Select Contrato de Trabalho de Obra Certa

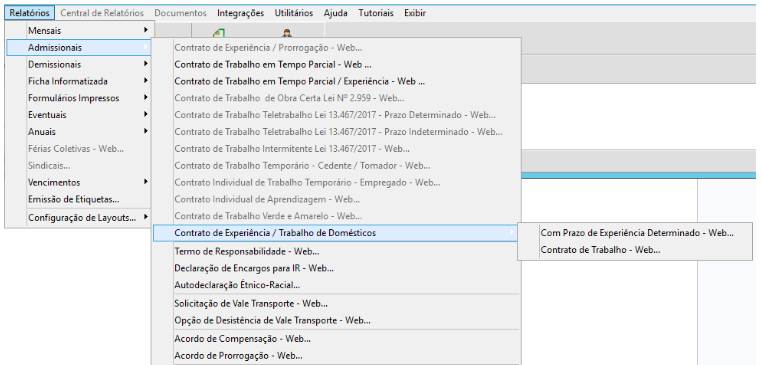[336, 98]
